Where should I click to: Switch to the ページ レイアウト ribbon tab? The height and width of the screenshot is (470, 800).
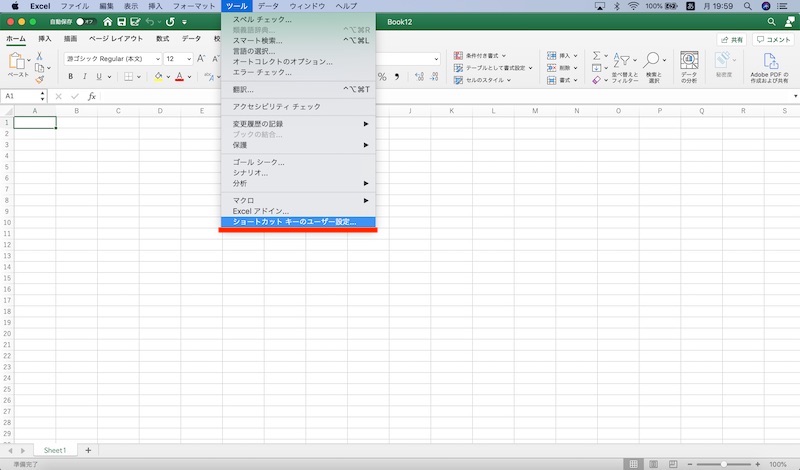(x=116, y=39)
